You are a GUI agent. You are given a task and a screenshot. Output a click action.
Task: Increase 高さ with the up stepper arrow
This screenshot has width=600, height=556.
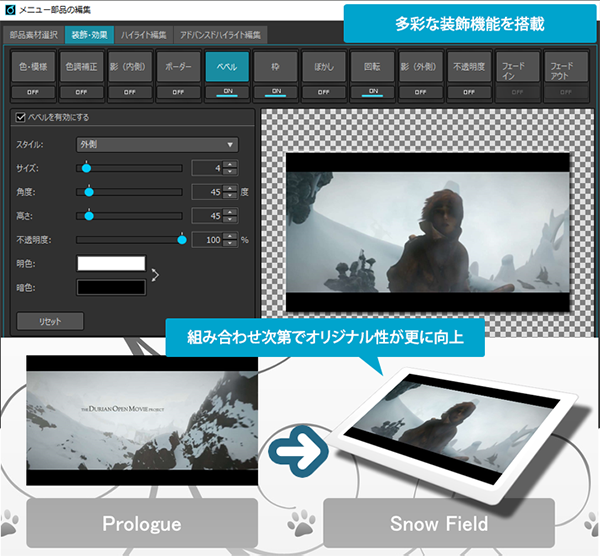pyautogui.click(x=230, y=212)
